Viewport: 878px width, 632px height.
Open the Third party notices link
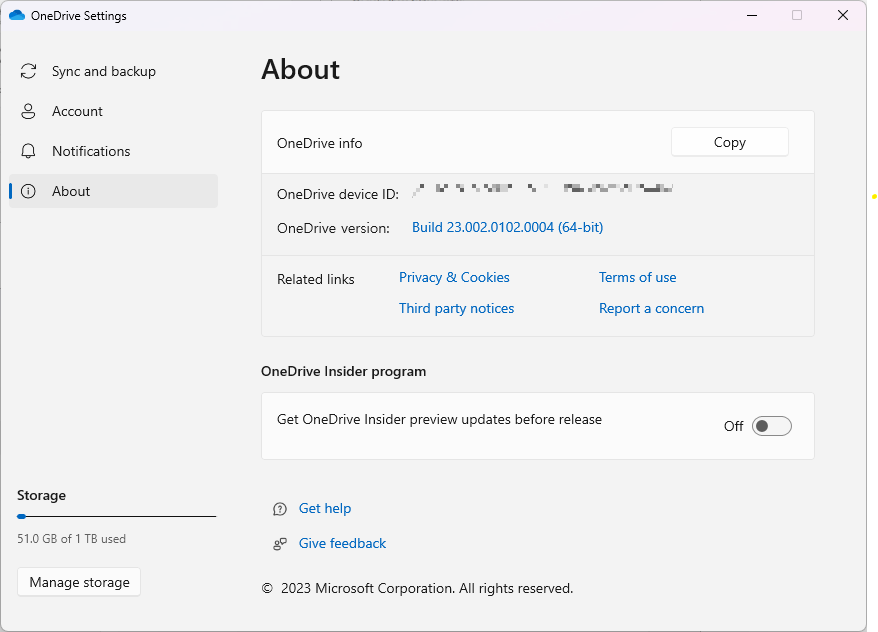tap(456, 308)
